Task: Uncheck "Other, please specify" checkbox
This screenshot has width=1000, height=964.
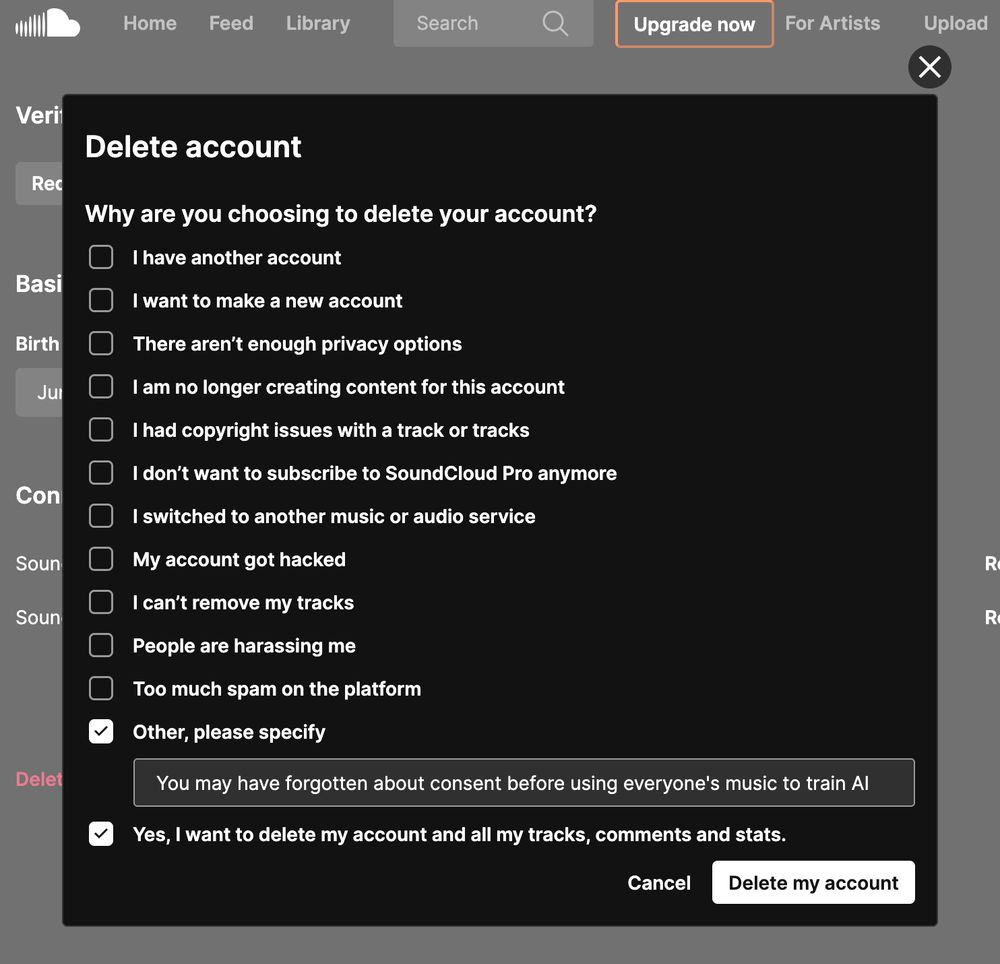Action: pos(101,732)
